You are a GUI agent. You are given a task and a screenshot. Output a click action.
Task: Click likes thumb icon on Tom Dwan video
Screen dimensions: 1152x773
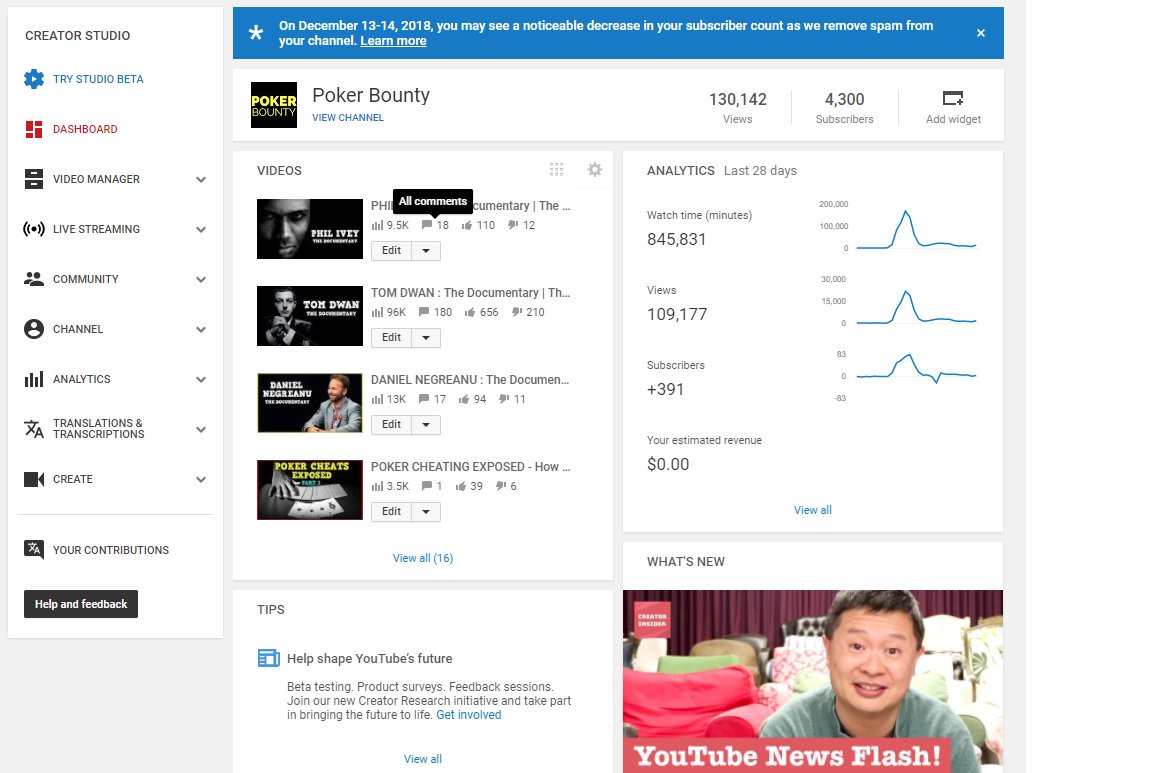click(x=469, y=312)
